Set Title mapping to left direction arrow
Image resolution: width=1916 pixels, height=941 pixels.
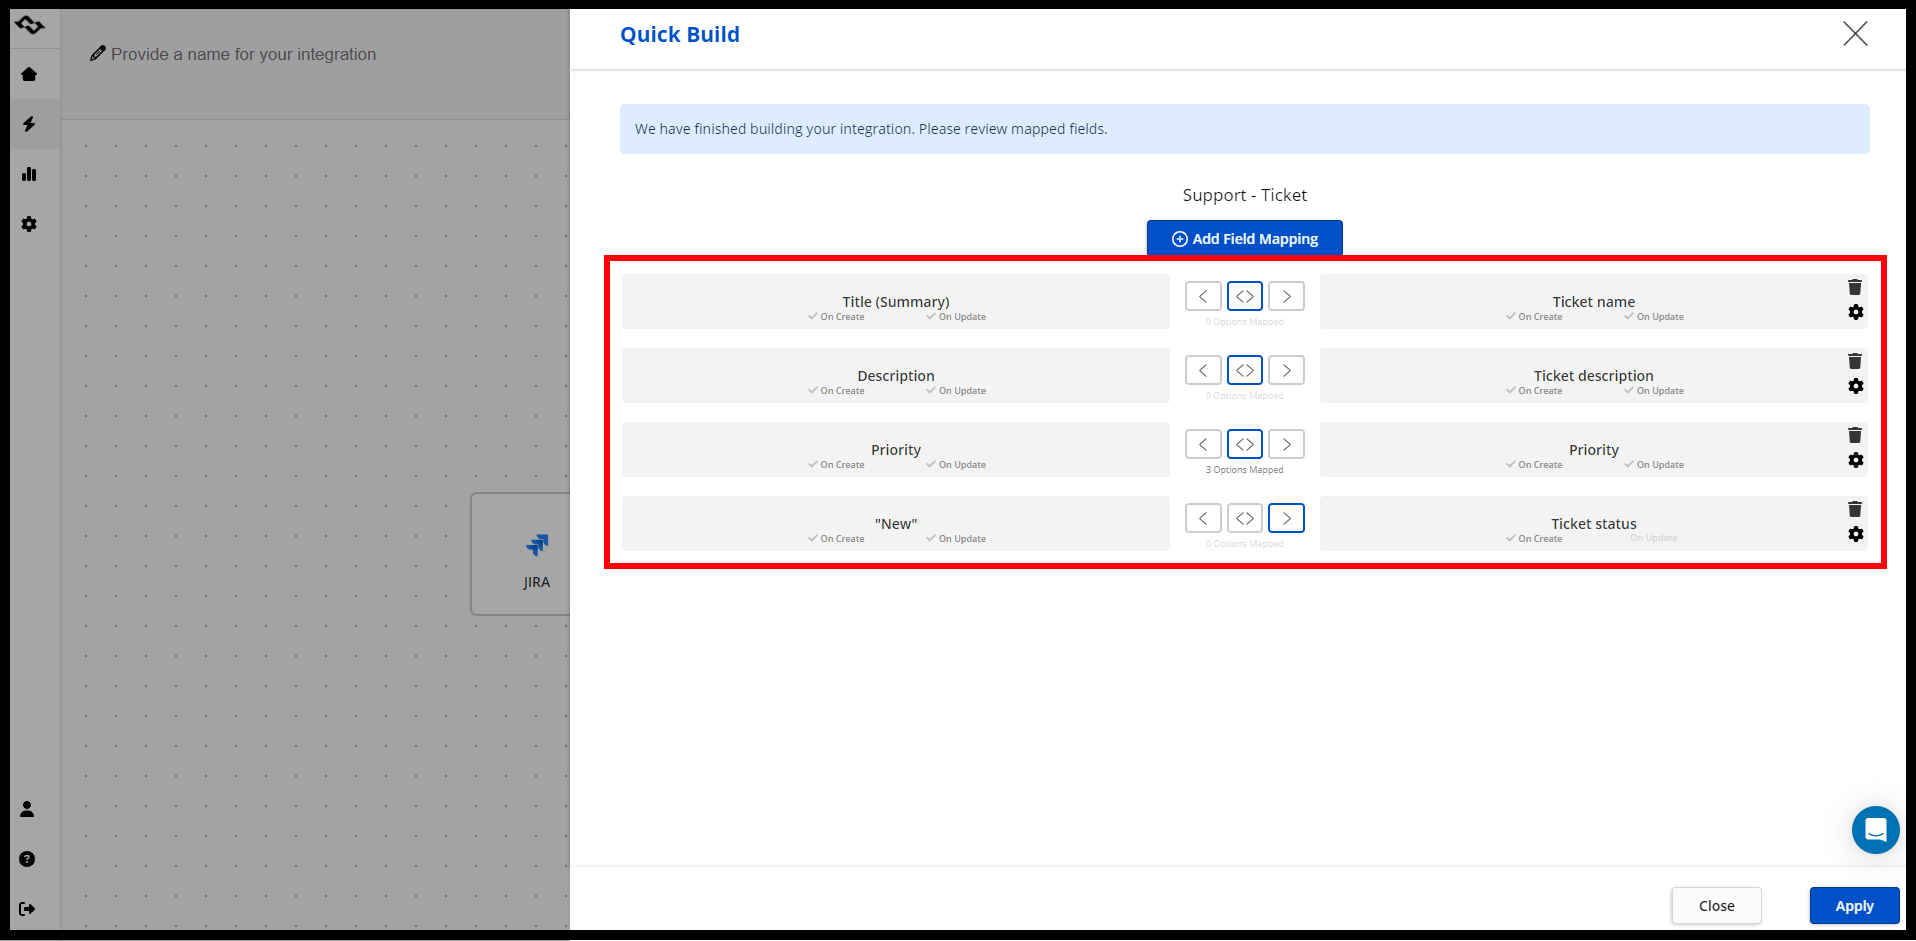pos(1203,296)
